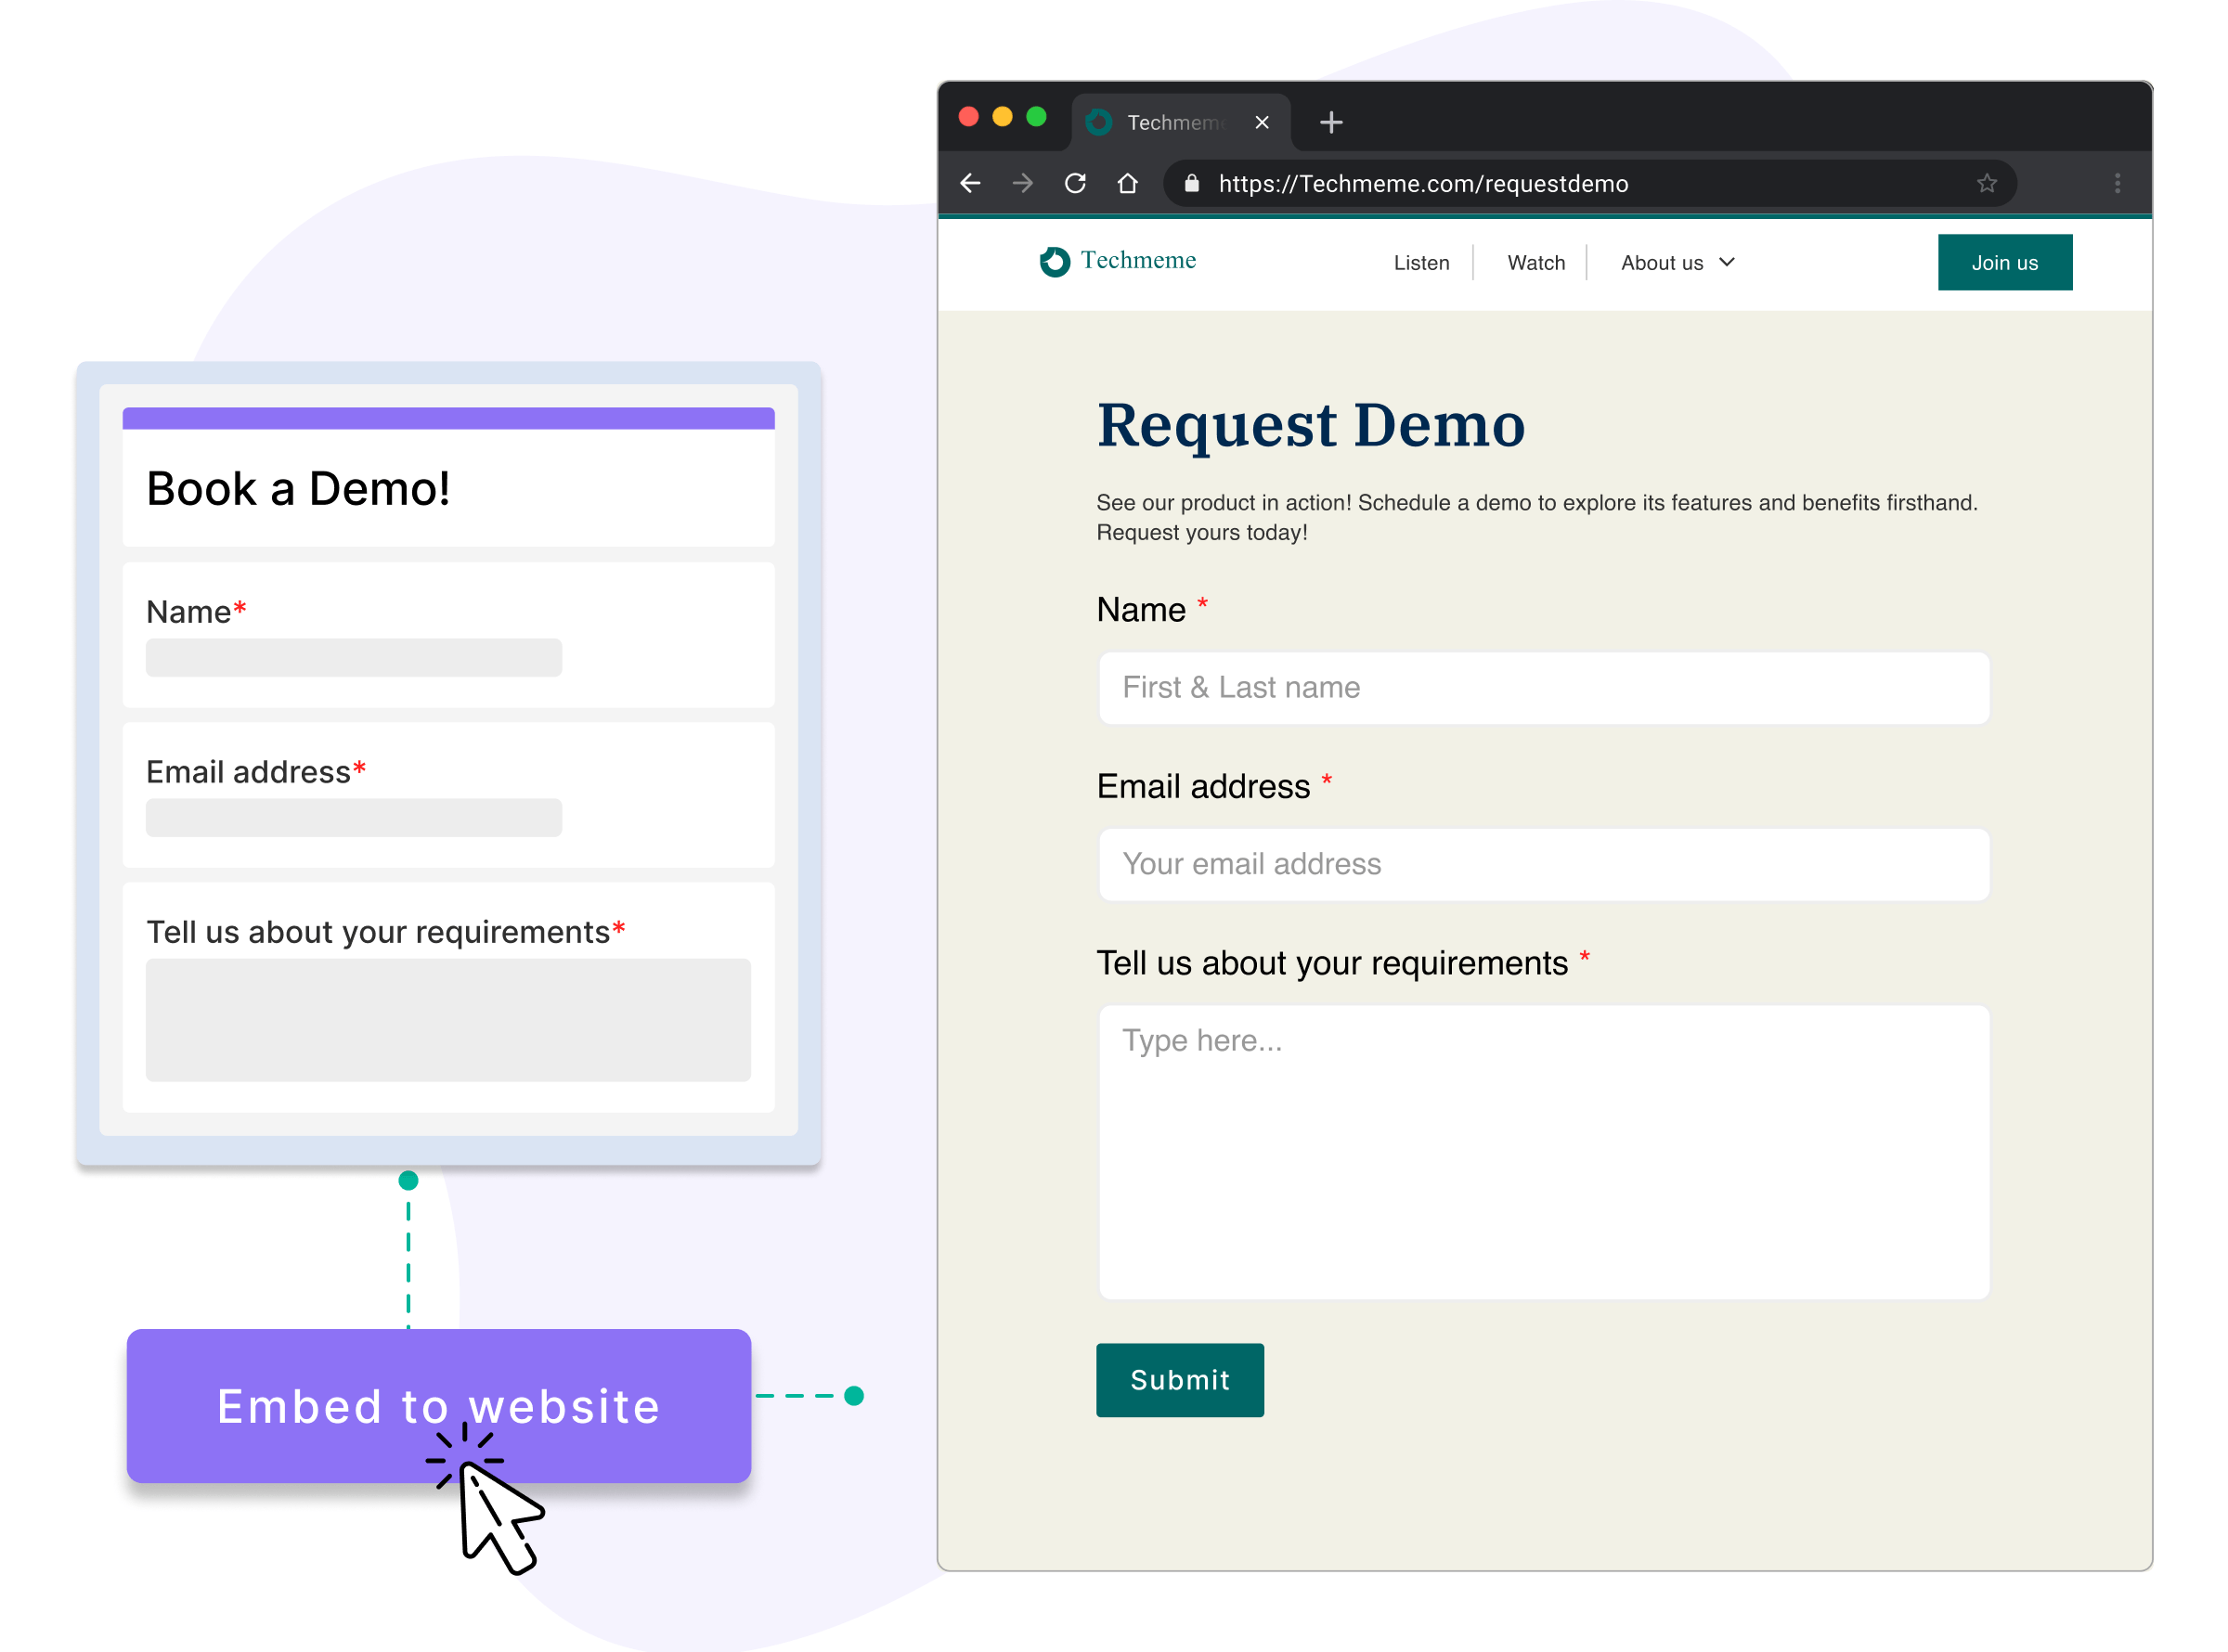The height and width of the screenshot is (1652, 2228).
Task: Click the padlock site security icon
Action: click(x=1191, y=183)
